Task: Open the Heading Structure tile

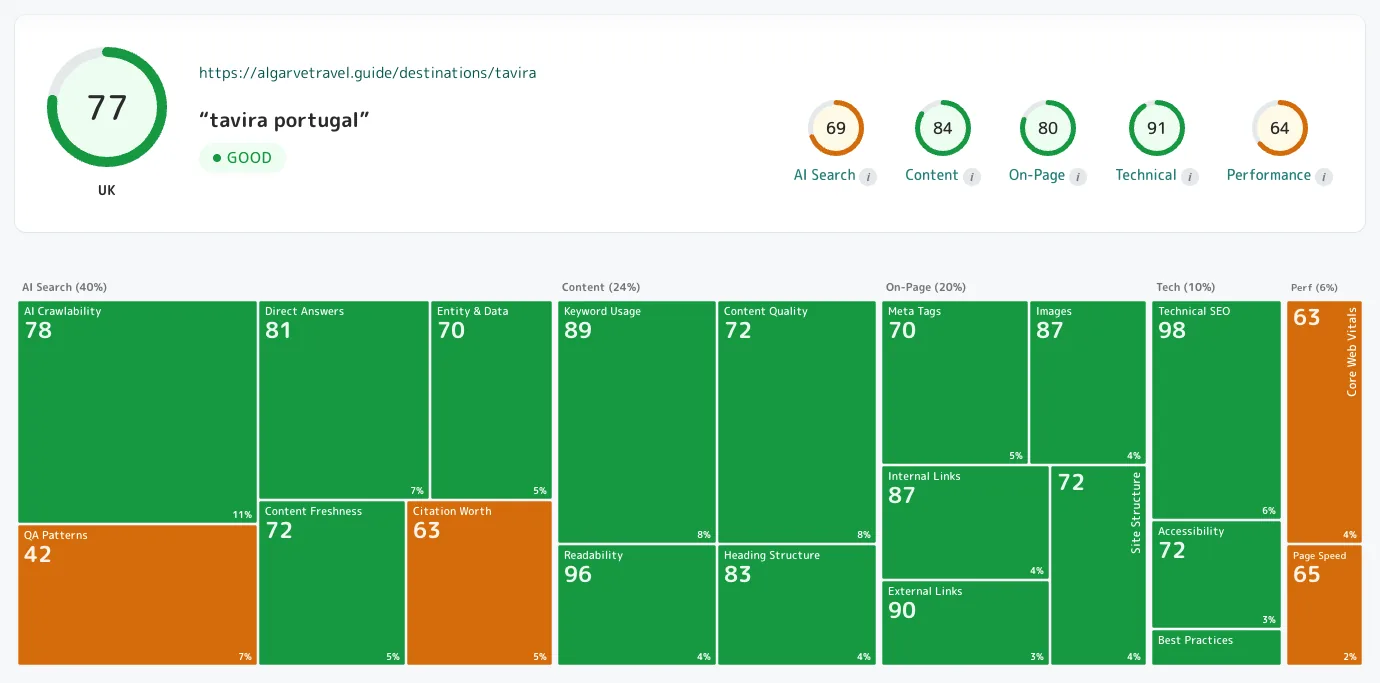Action: [797, 605]
